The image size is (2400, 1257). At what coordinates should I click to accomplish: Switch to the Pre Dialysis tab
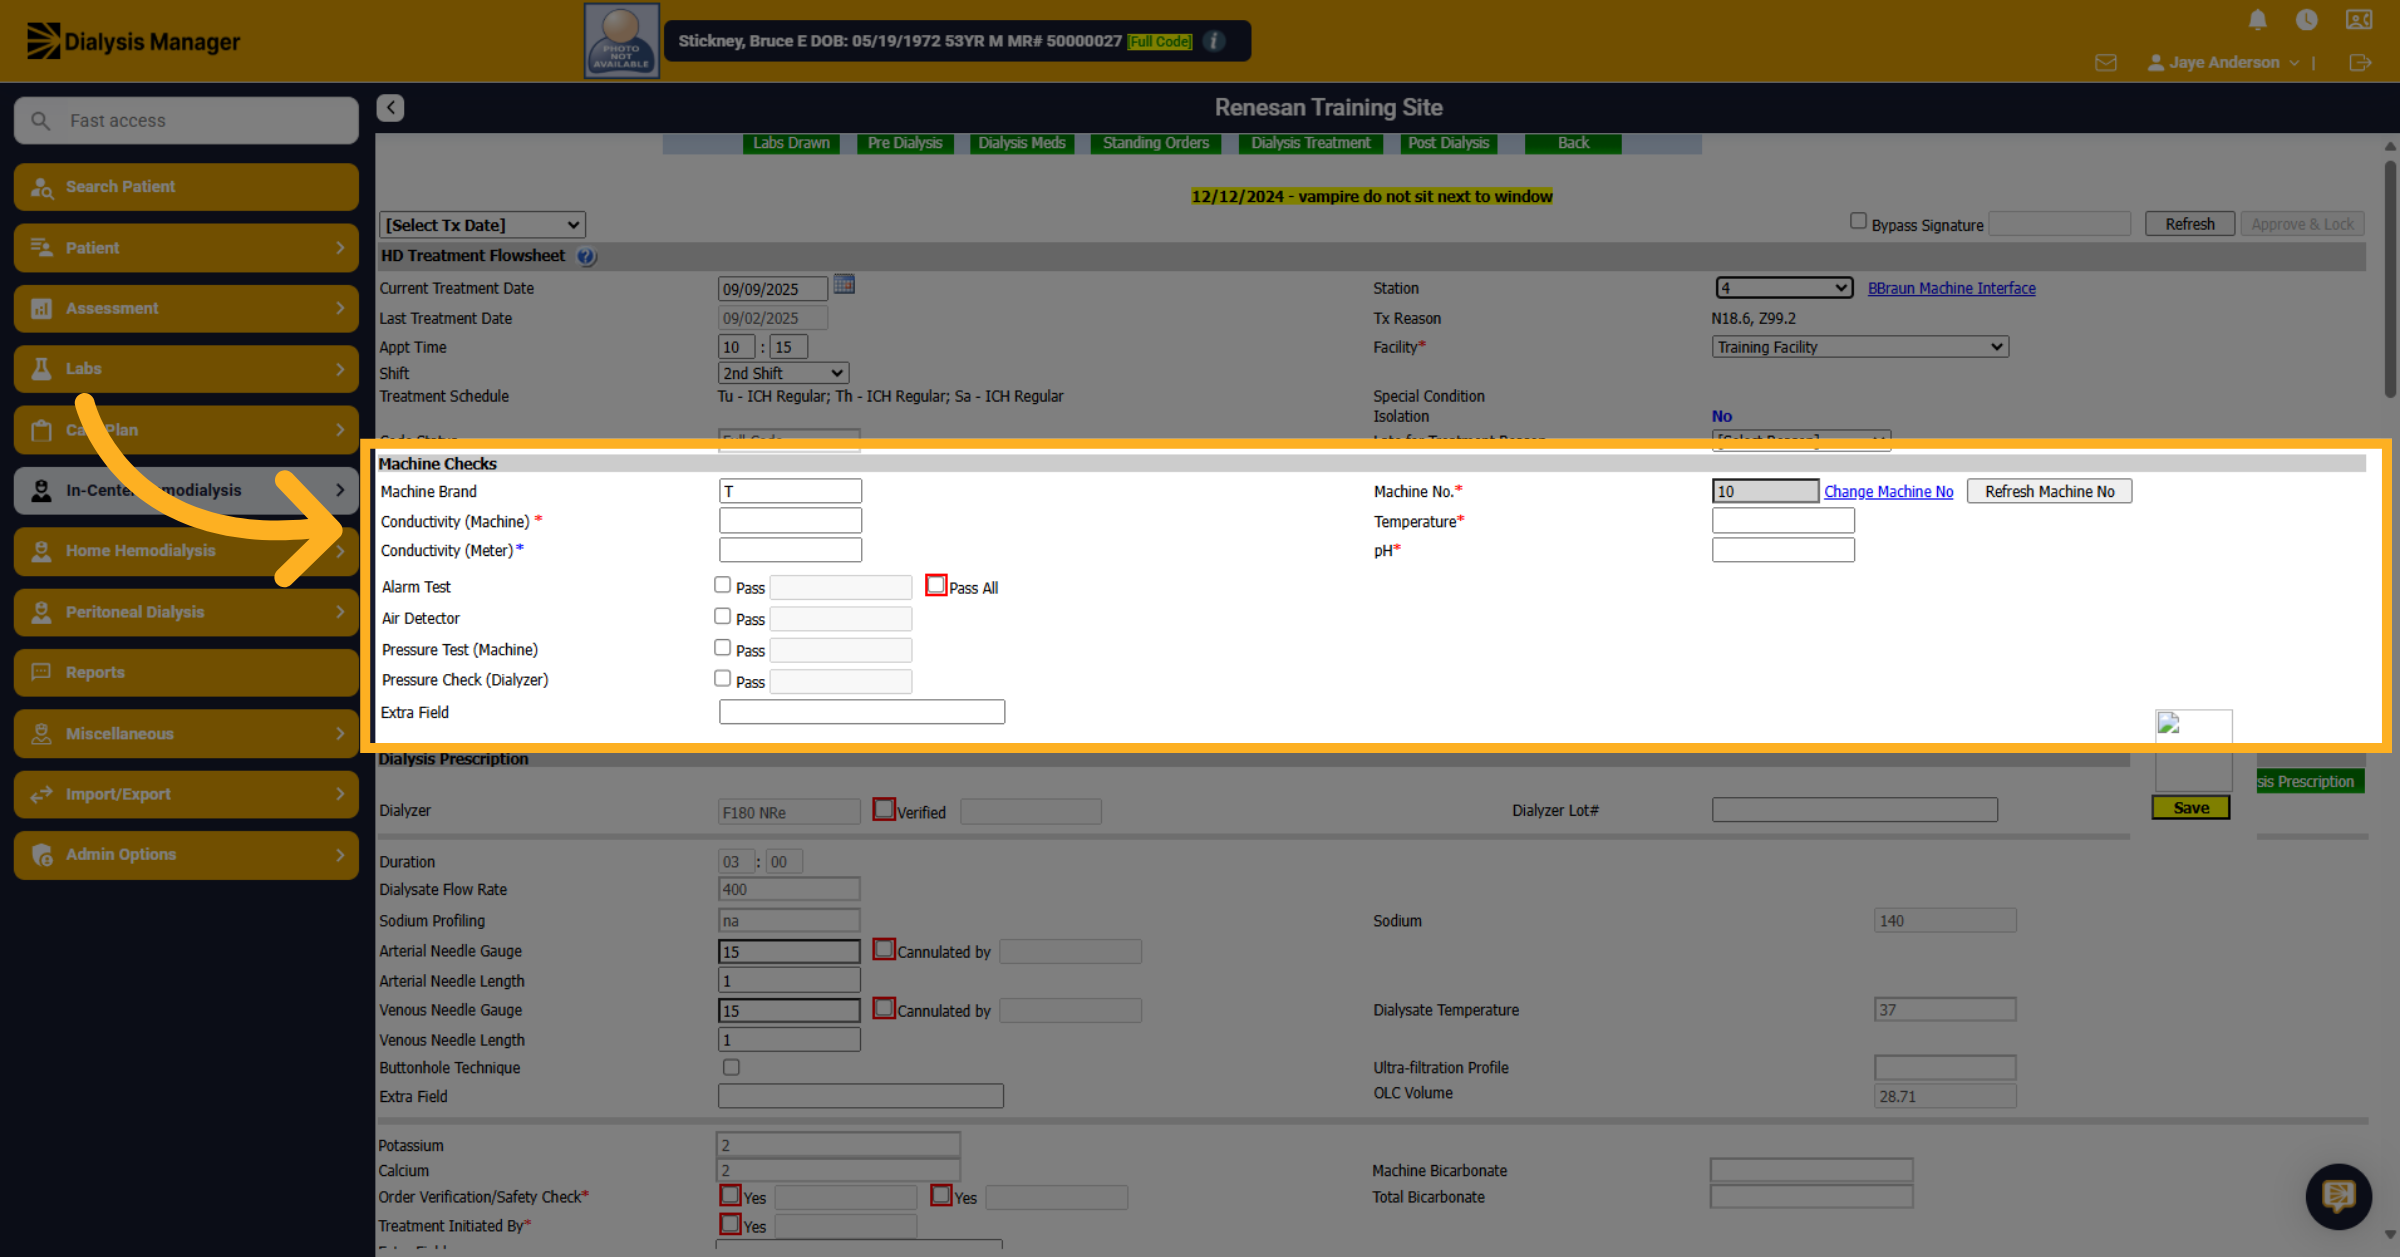tap(905, 143)
